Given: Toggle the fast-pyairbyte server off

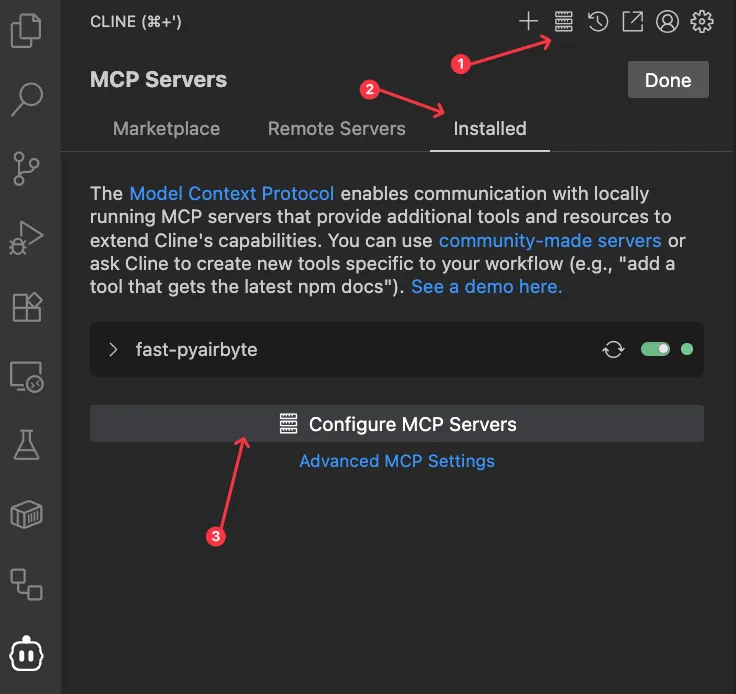Looking at the screenshot, I should (x=655, y=349).
